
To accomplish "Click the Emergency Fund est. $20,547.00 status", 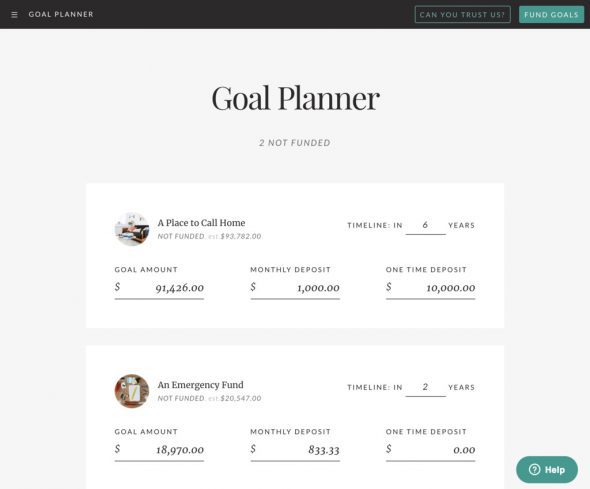I will point(235,398).
